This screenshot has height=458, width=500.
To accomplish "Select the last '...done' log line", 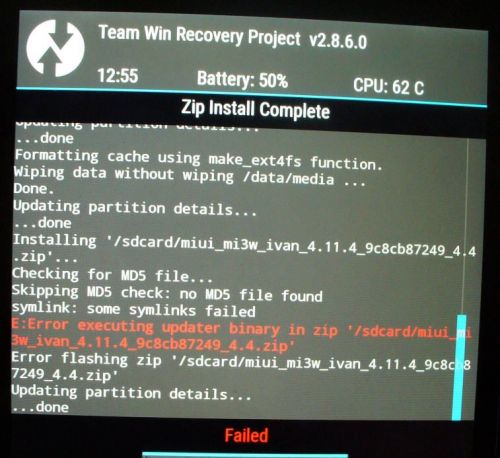I will click(x=40, y=407).
